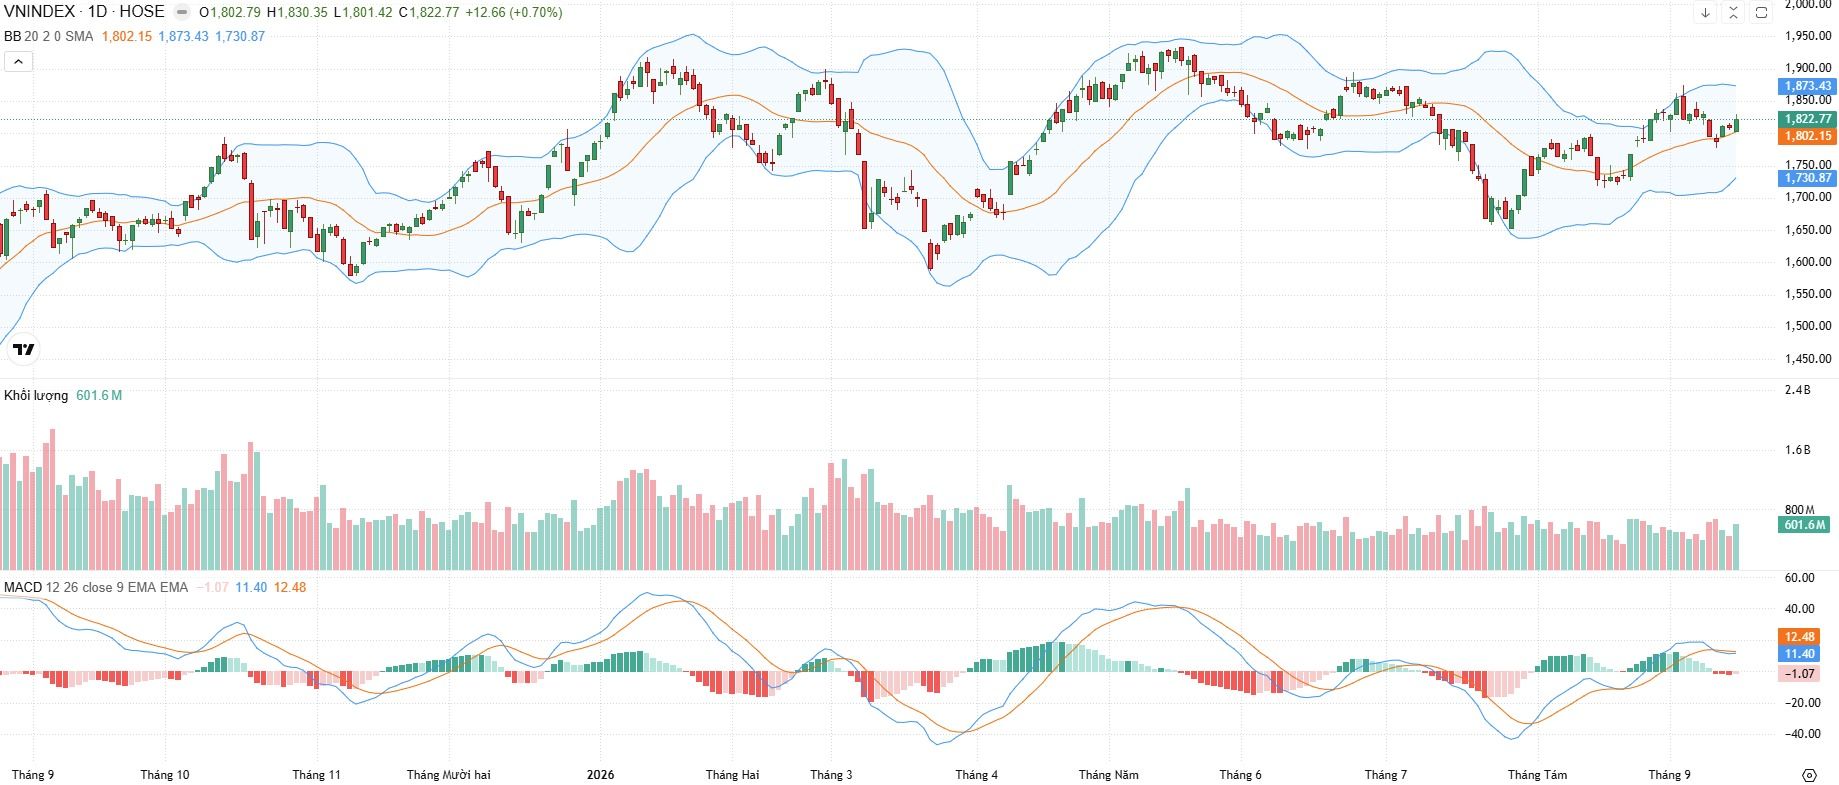Image resolution: width=1839 pixels, height=785 pixels.
Task: Click the pink -1.07 MACD axis label
Action: coord(1800,674)
